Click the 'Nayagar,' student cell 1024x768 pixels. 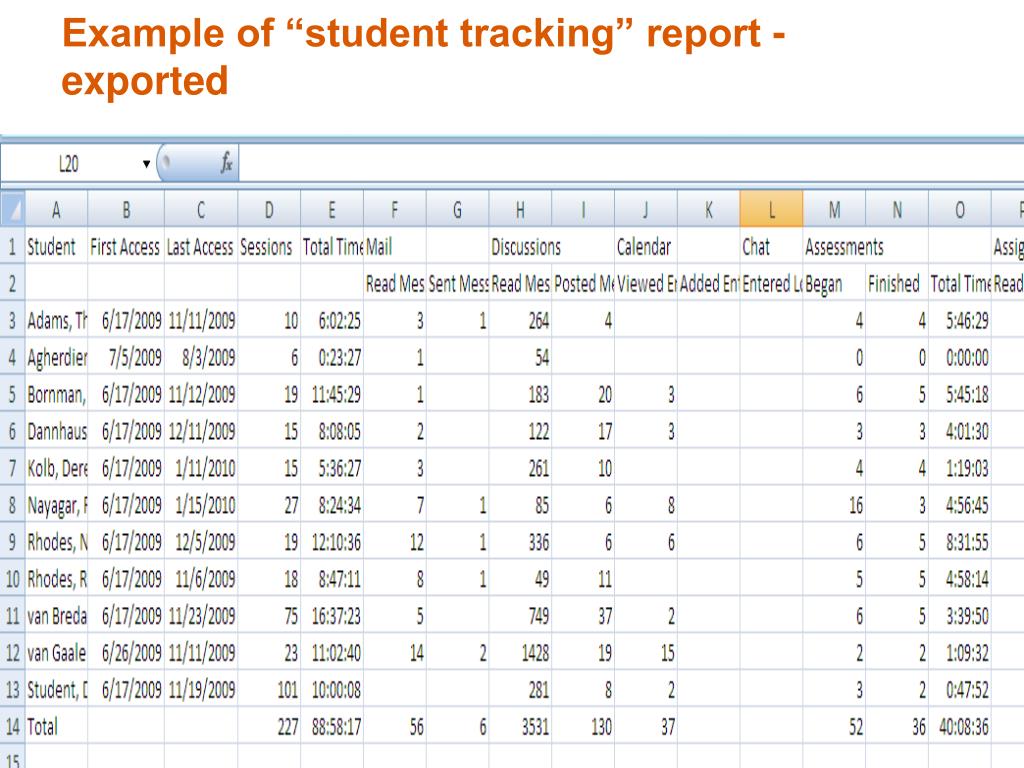pos(56,505)
